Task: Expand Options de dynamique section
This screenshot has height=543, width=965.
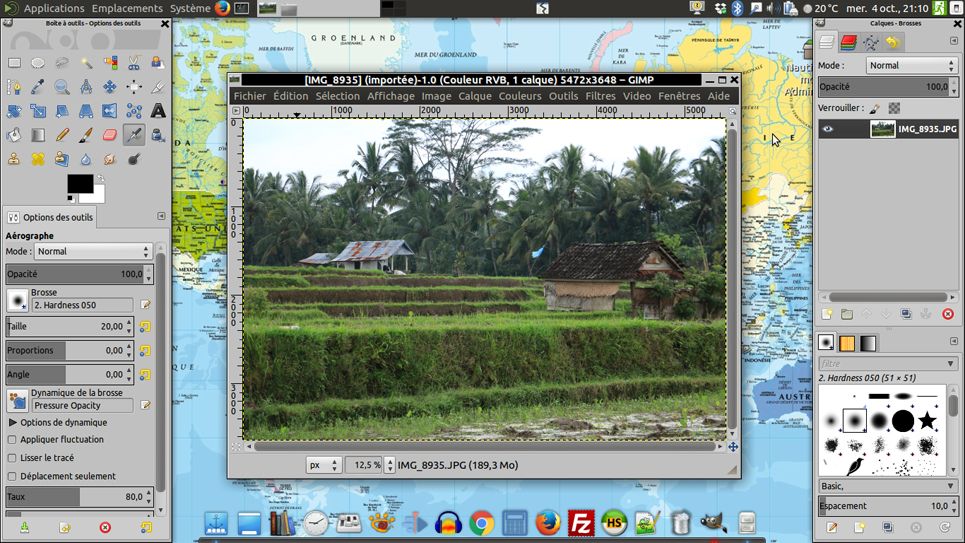Action: click(x=13, y=422)
